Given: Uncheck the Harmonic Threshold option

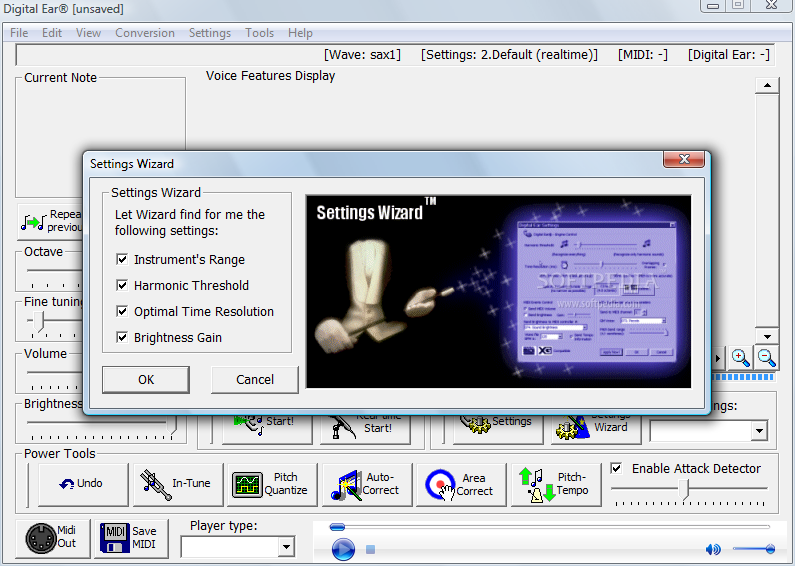Looking at the screenshot, I should point(122,286).
